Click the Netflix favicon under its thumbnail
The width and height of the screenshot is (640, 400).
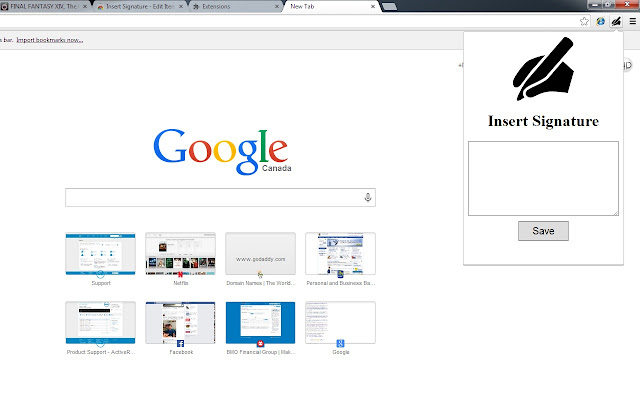coord(180,274)
